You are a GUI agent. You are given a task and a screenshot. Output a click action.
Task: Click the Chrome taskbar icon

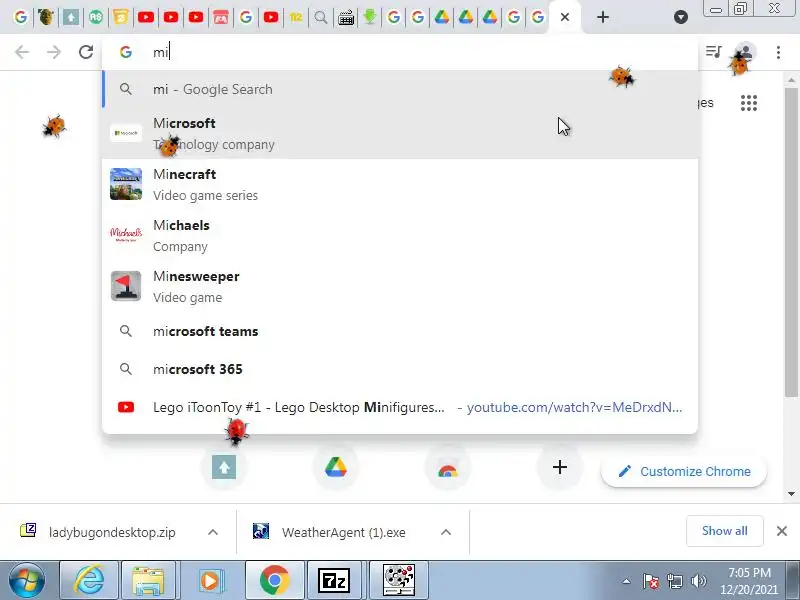(274, 580)
